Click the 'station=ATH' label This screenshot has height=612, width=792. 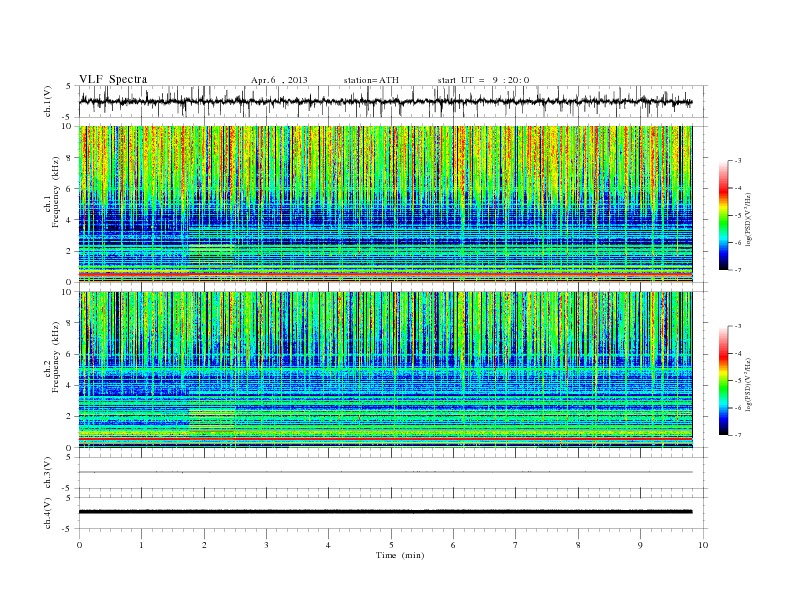(x=371, y=80)
